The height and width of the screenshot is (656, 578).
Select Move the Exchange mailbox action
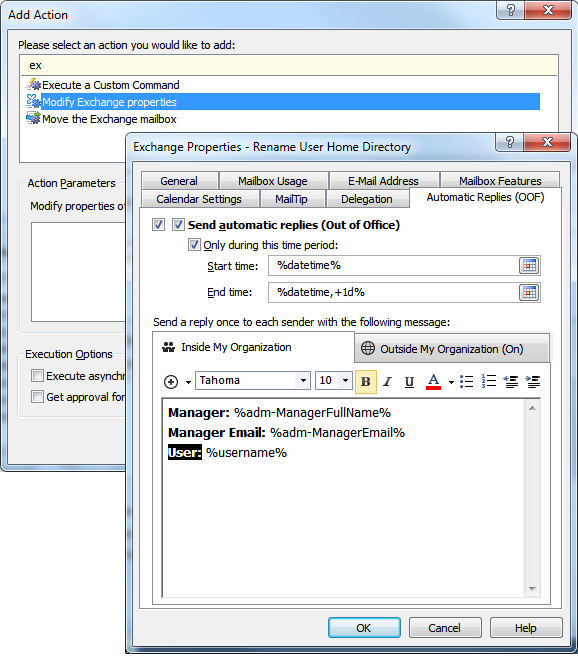(109, 119)
